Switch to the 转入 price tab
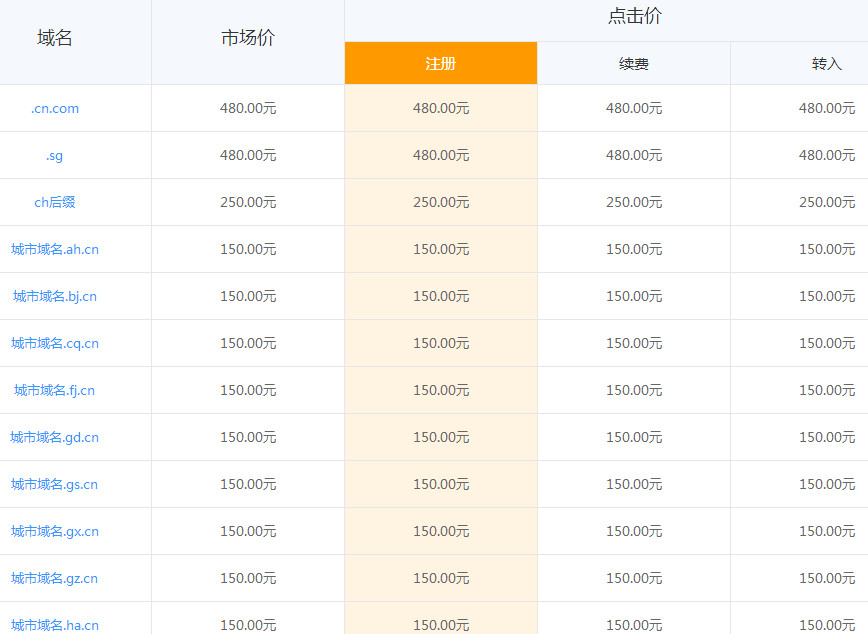The height and width of the screenshot is (634, 868). (x=826, y=64)
